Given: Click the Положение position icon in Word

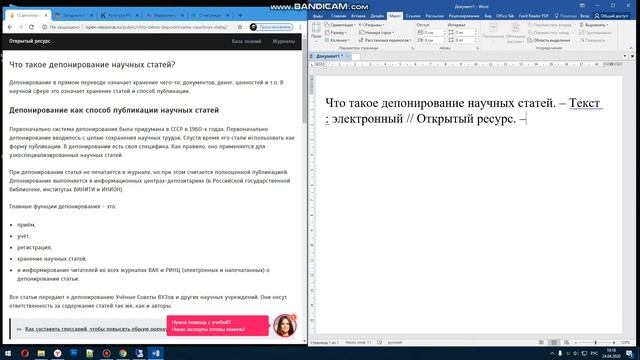Looking at the screenshot, I should pos(493,32).
